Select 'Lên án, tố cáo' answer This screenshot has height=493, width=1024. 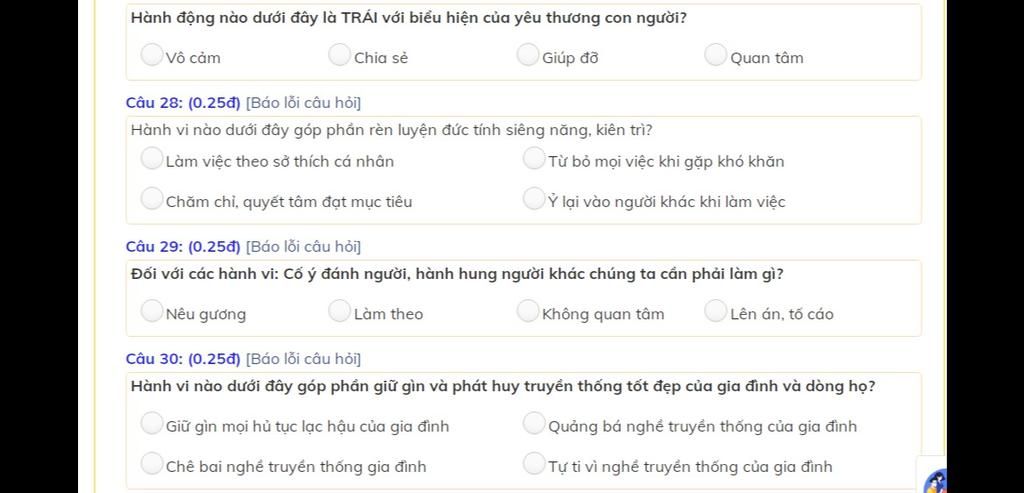pos(716,311)
